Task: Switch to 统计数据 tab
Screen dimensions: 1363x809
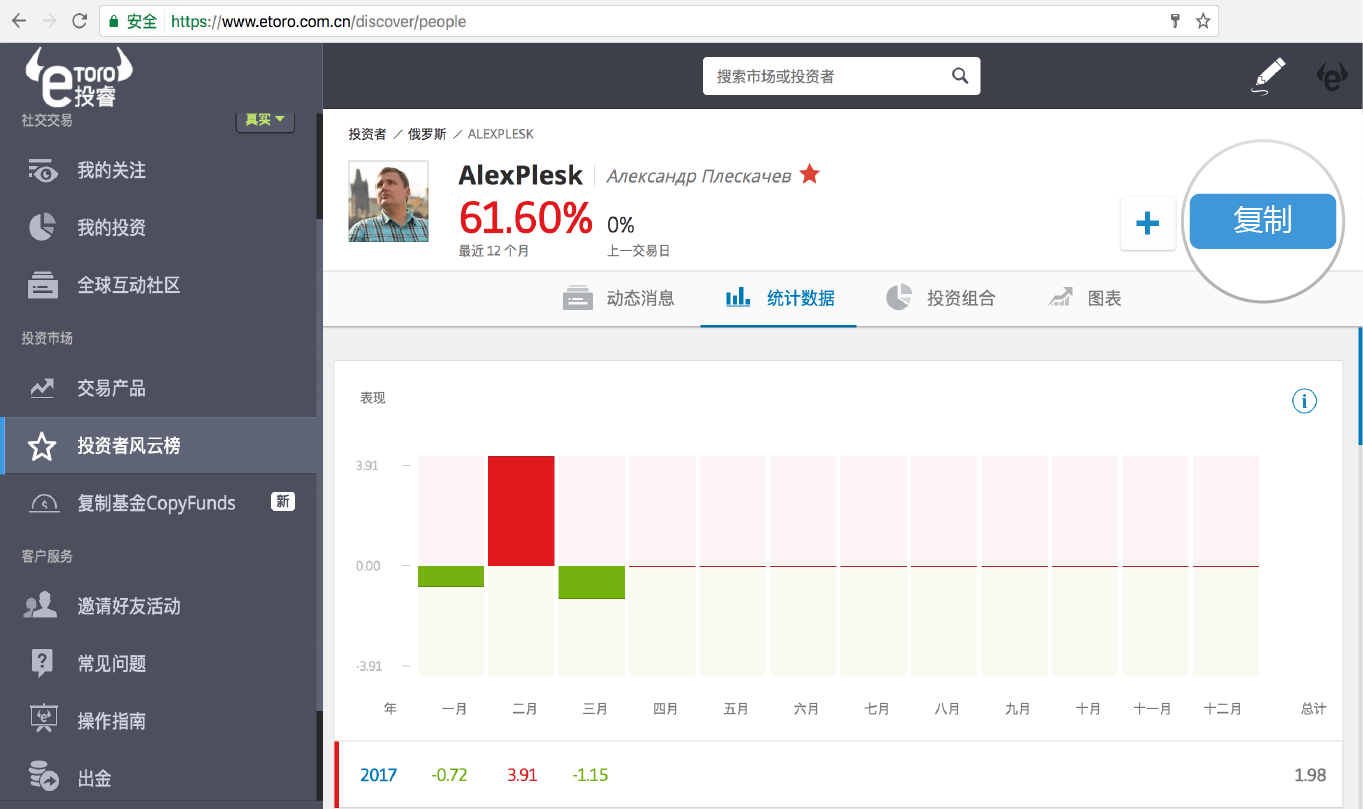Action: (x=779, y=298)
